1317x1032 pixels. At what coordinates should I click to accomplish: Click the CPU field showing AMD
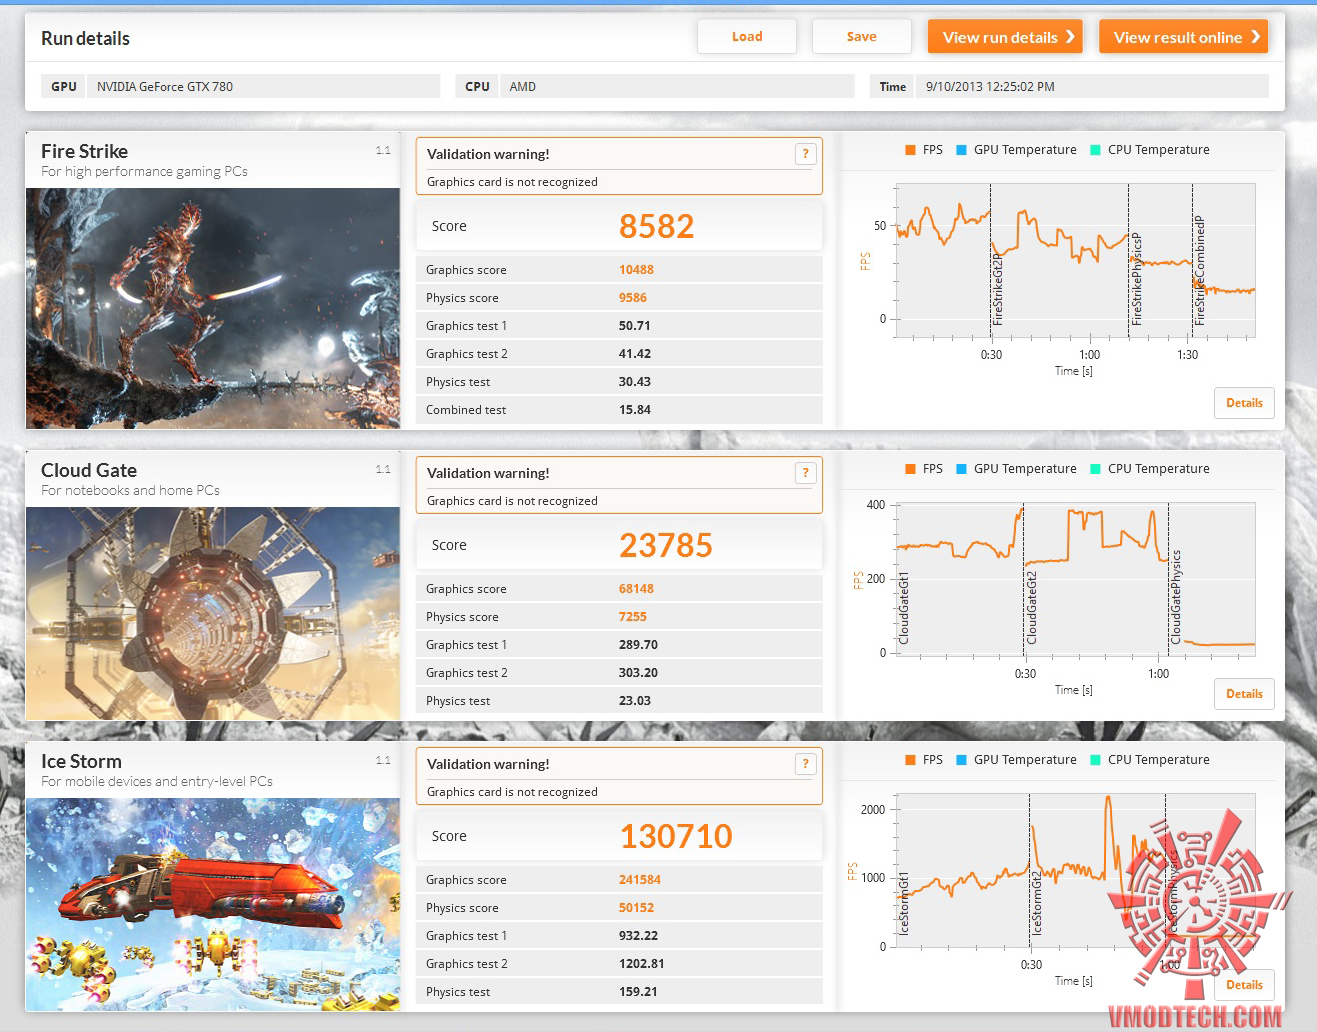[x=677, y=87]
